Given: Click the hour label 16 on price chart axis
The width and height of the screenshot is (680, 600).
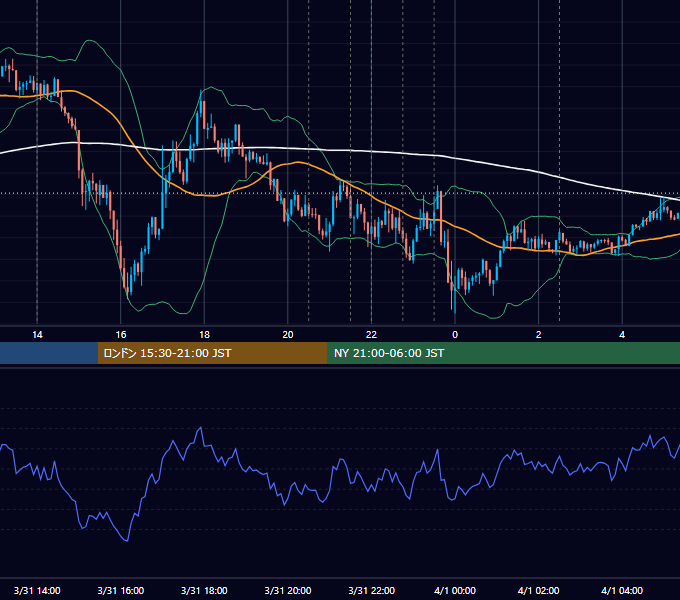Looking at the screenshot, I should tap(121, 335).
